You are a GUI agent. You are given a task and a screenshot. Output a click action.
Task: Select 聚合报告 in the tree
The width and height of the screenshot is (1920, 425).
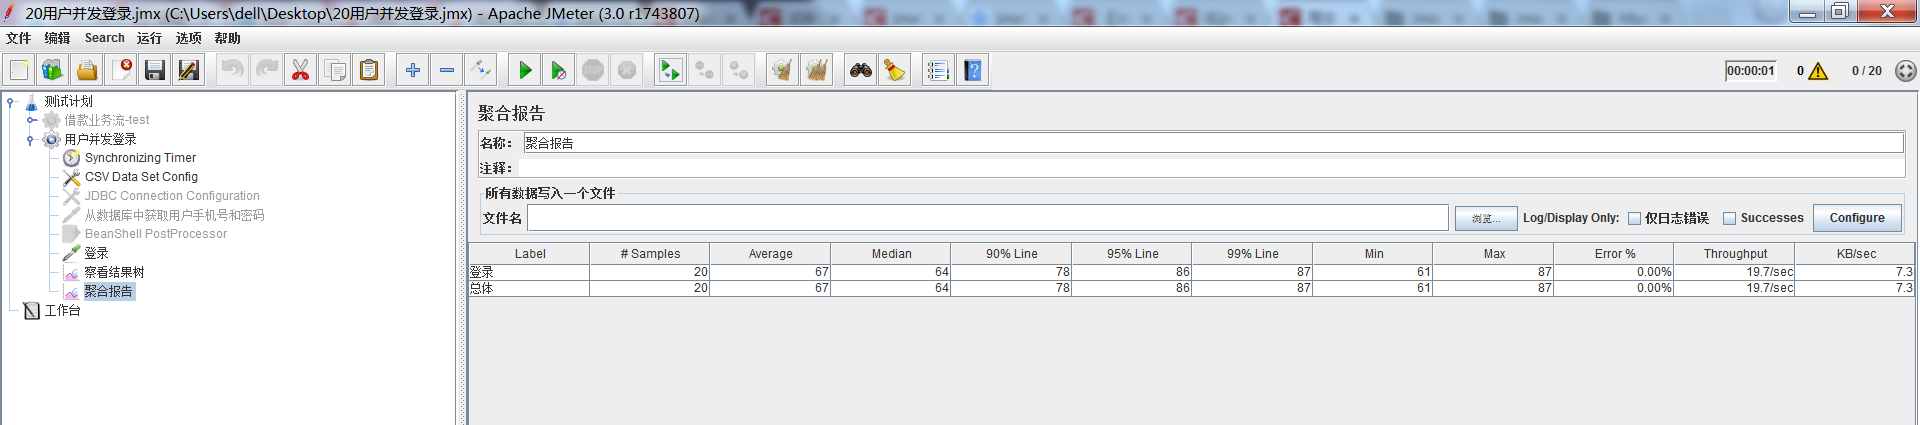[x=108, y=291]
